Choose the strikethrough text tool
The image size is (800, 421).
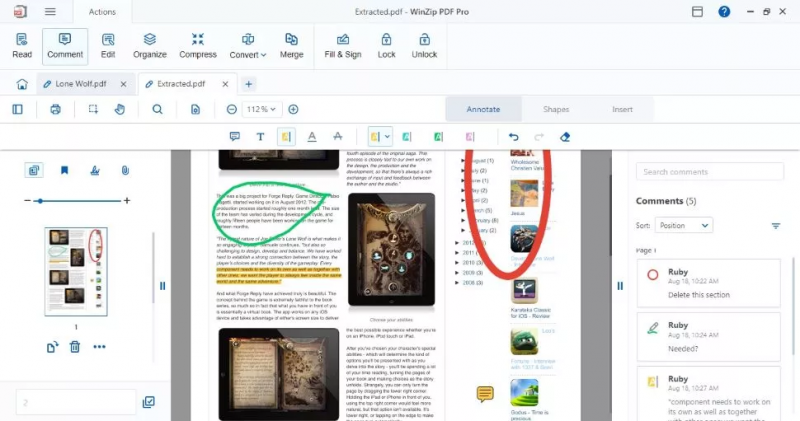pyautogui.click(x=337, y=137)
